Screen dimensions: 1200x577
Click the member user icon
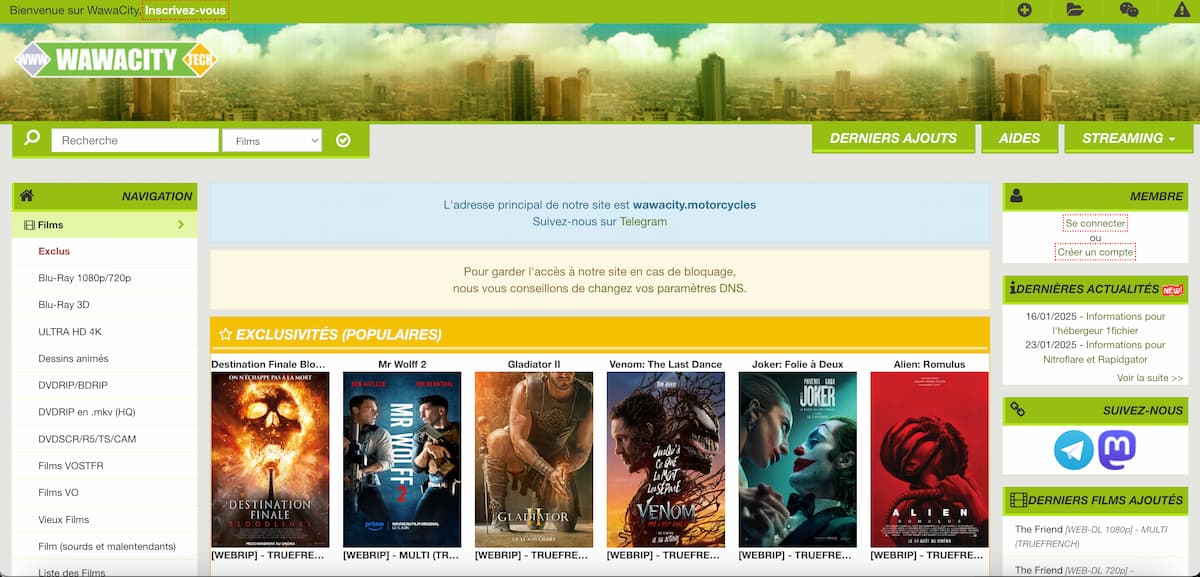click(1017, 196)
